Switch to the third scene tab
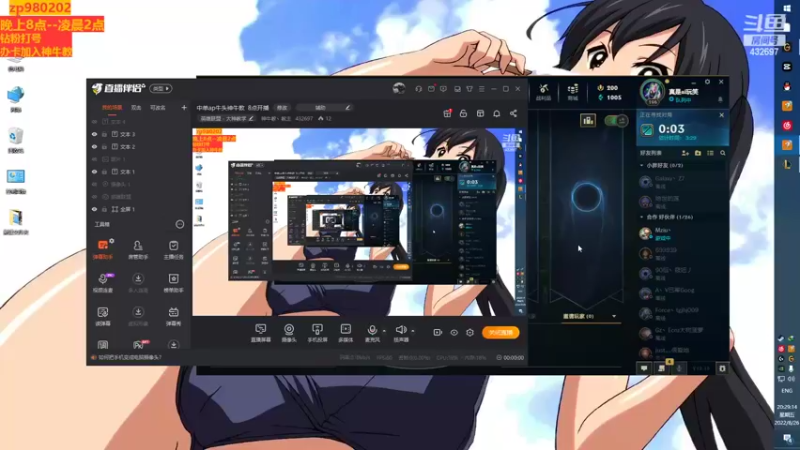This screenshot has width=800, height=450. coord(158,108)
